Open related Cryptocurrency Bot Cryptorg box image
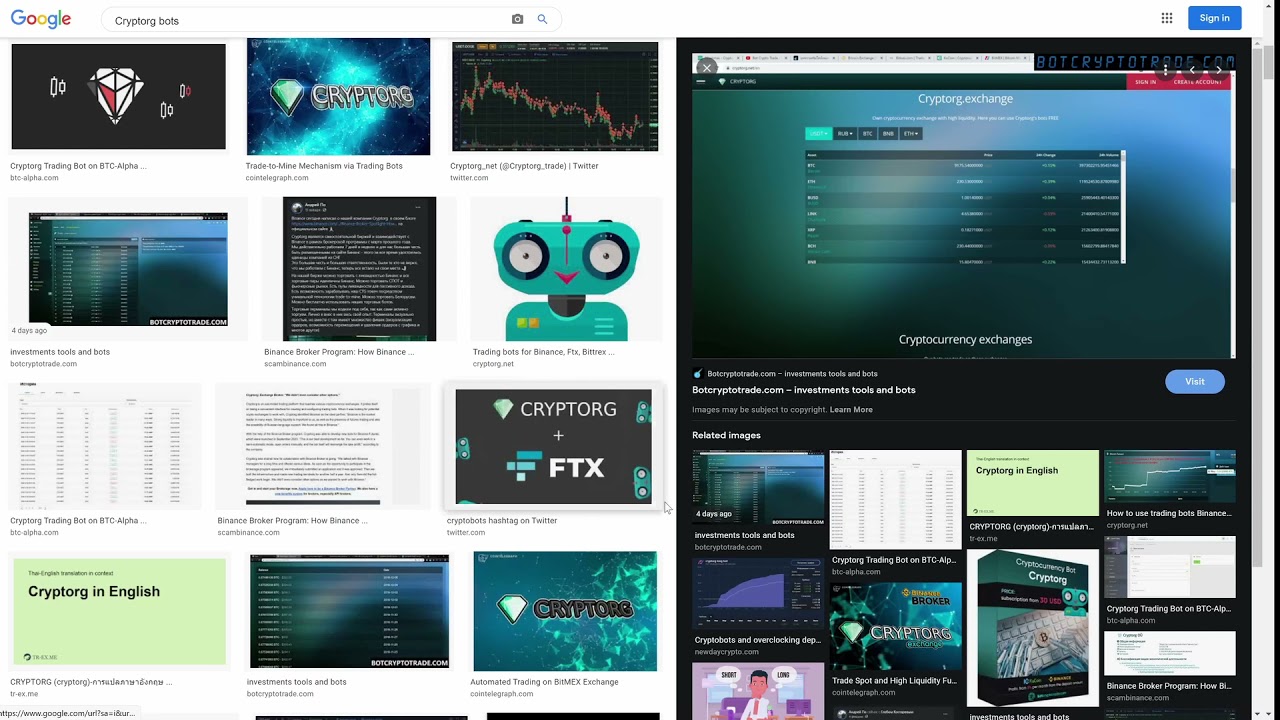The height and width of the screenshot is (720, 1280). [x=1032, y=628]
